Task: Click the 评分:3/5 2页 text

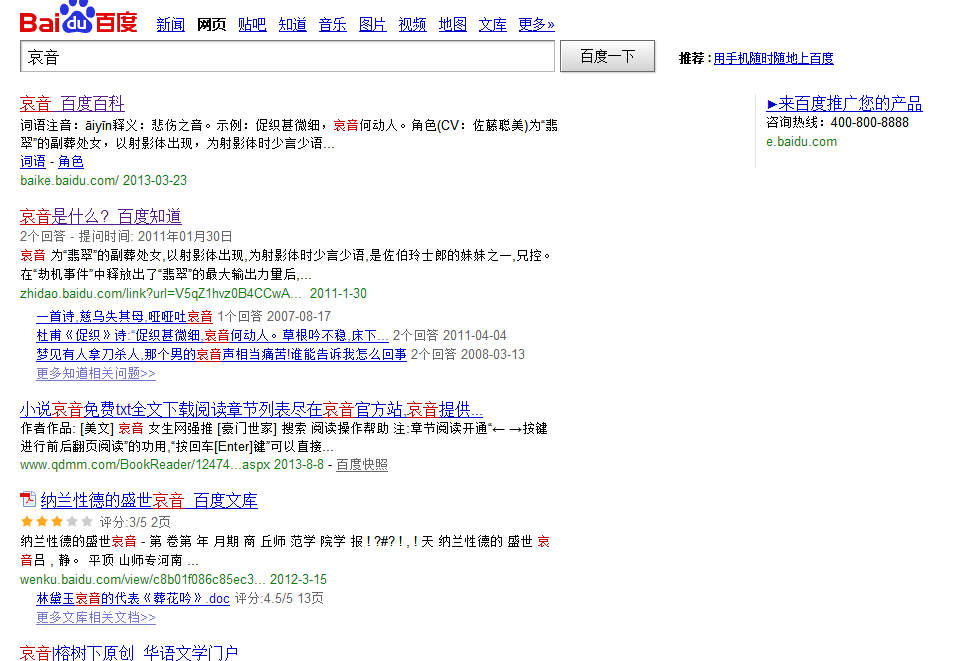Action: click(x=135, y=522)
